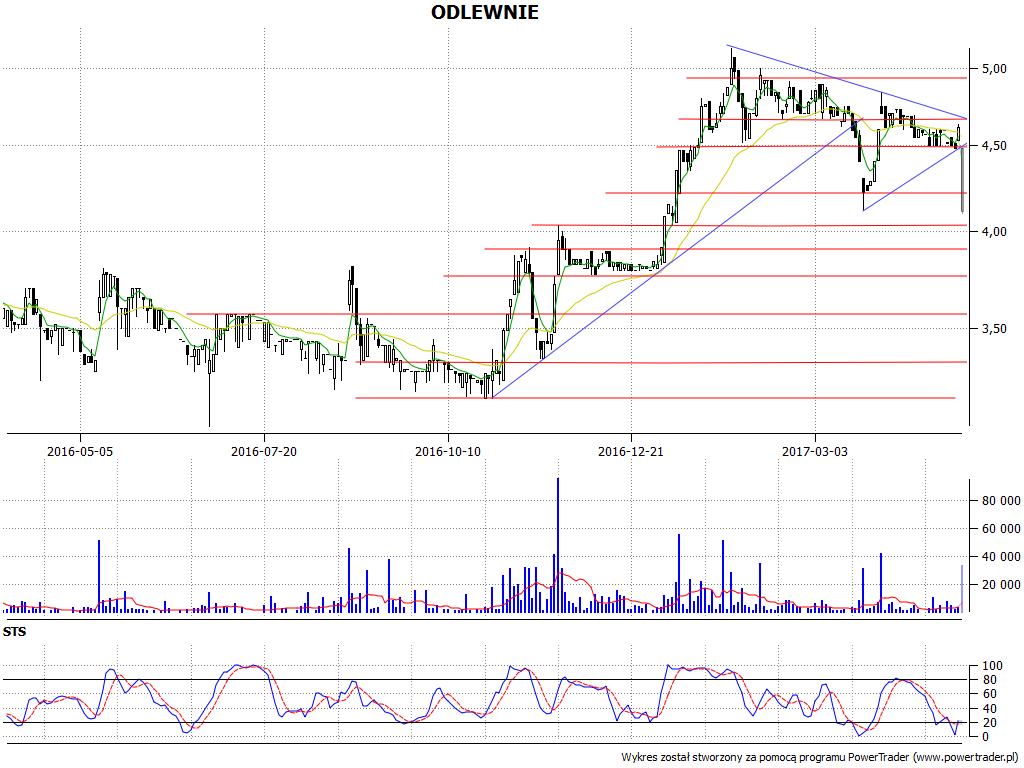Click the ODLEWNIE chart title
Viewport: 1024px width, 768px height.
click(485, 12)
